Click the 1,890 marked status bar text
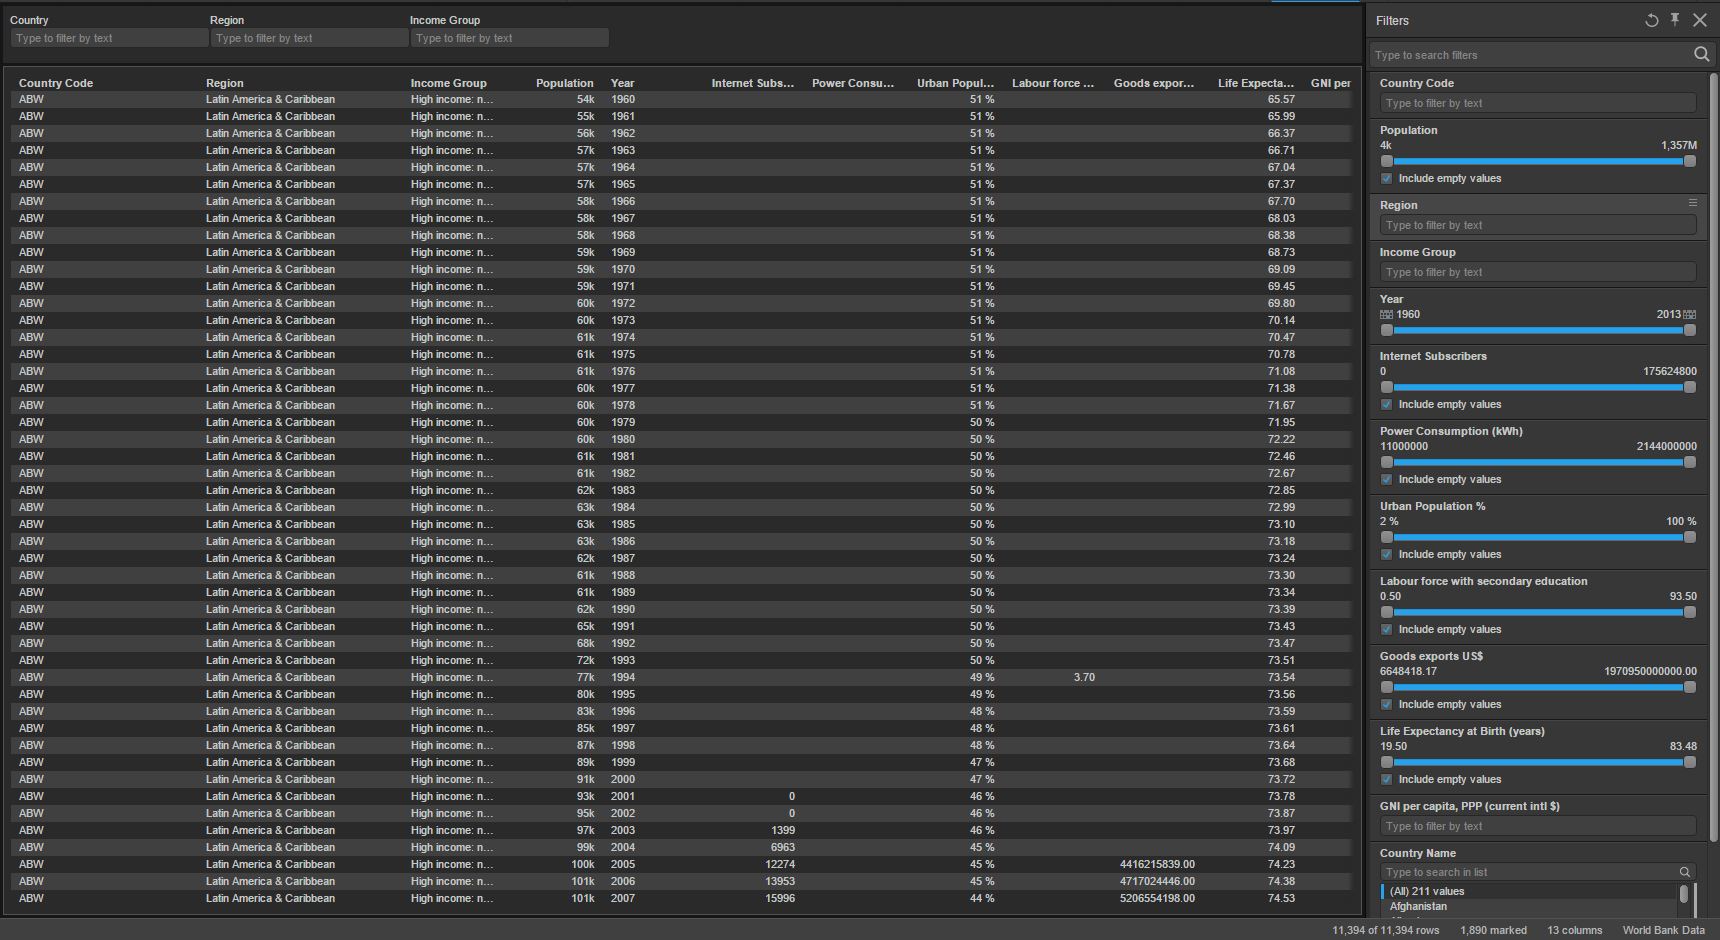 1493,930
